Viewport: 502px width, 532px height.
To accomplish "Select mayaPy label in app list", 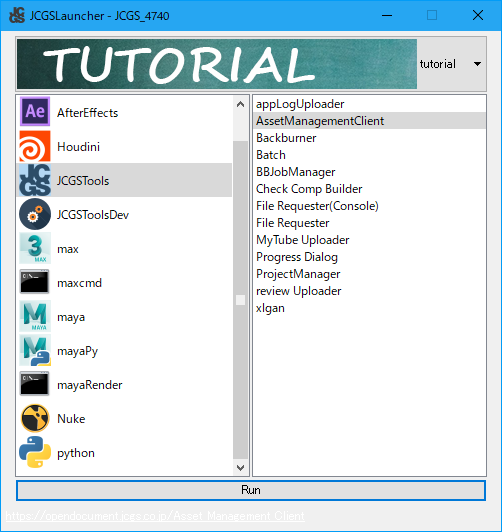I will 77,351.
